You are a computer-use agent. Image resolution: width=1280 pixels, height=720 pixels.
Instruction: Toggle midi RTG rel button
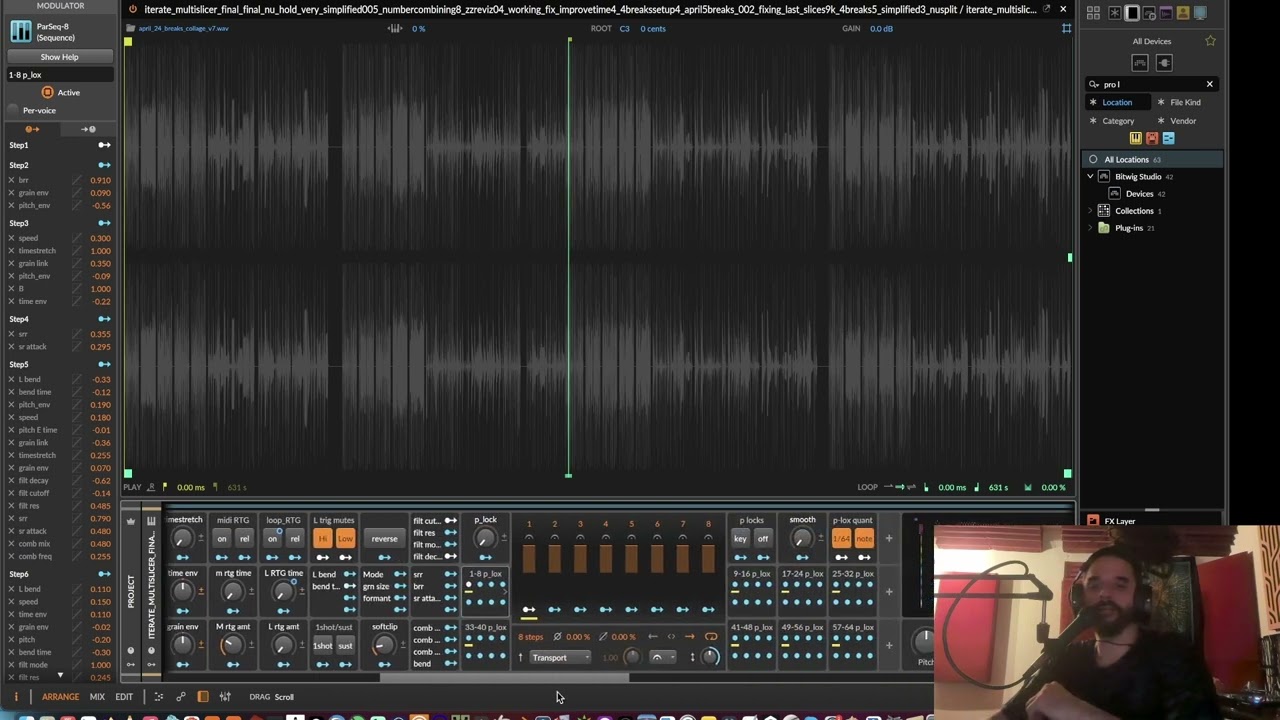pyautogui.click(x=244, y=538)
